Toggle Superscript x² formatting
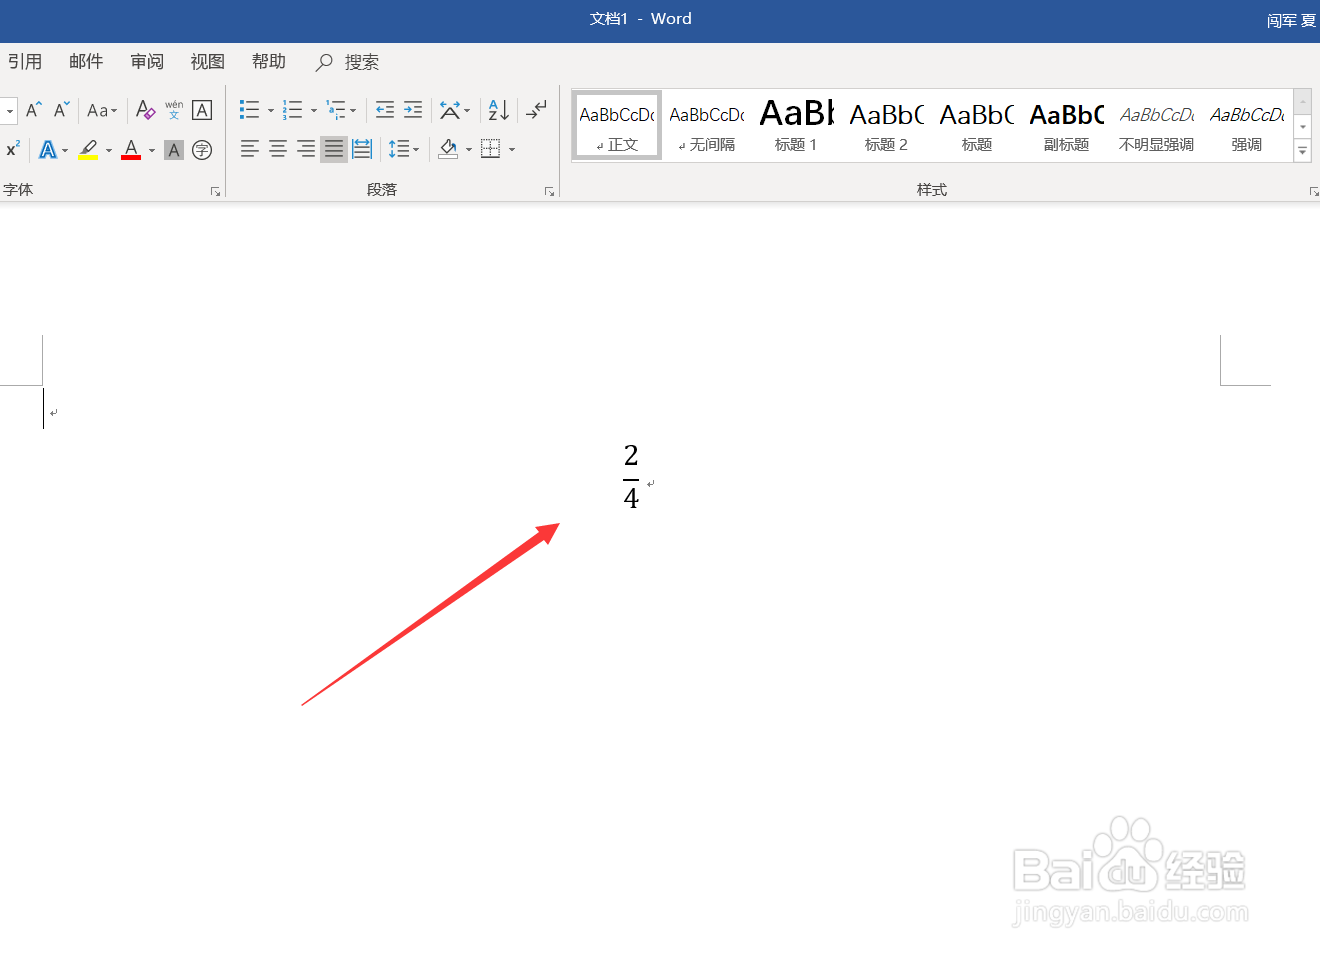Viewport: 1320px width, 957px height. pos(13,149)
